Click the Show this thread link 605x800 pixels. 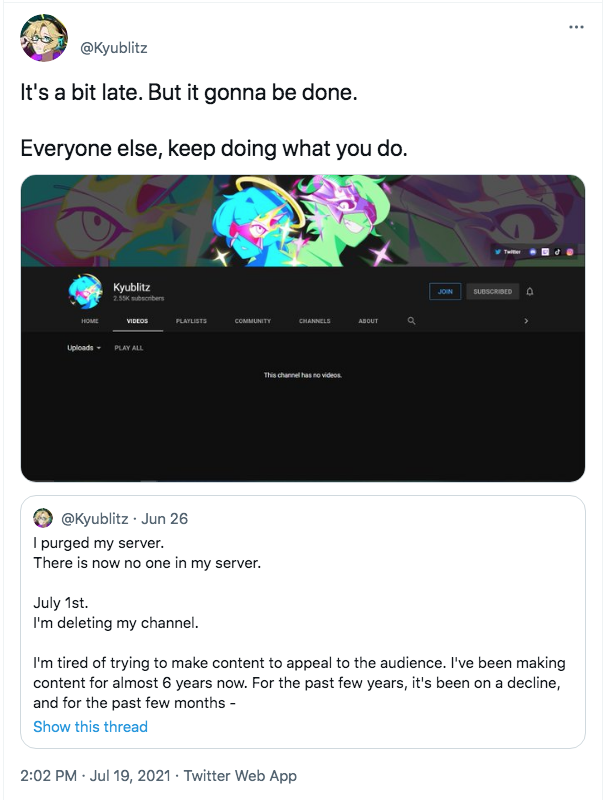coord(90,727)
